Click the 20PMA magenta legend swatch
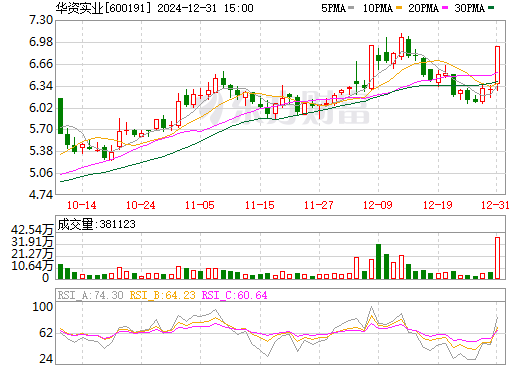520x365 pixels. pos(445,8)
